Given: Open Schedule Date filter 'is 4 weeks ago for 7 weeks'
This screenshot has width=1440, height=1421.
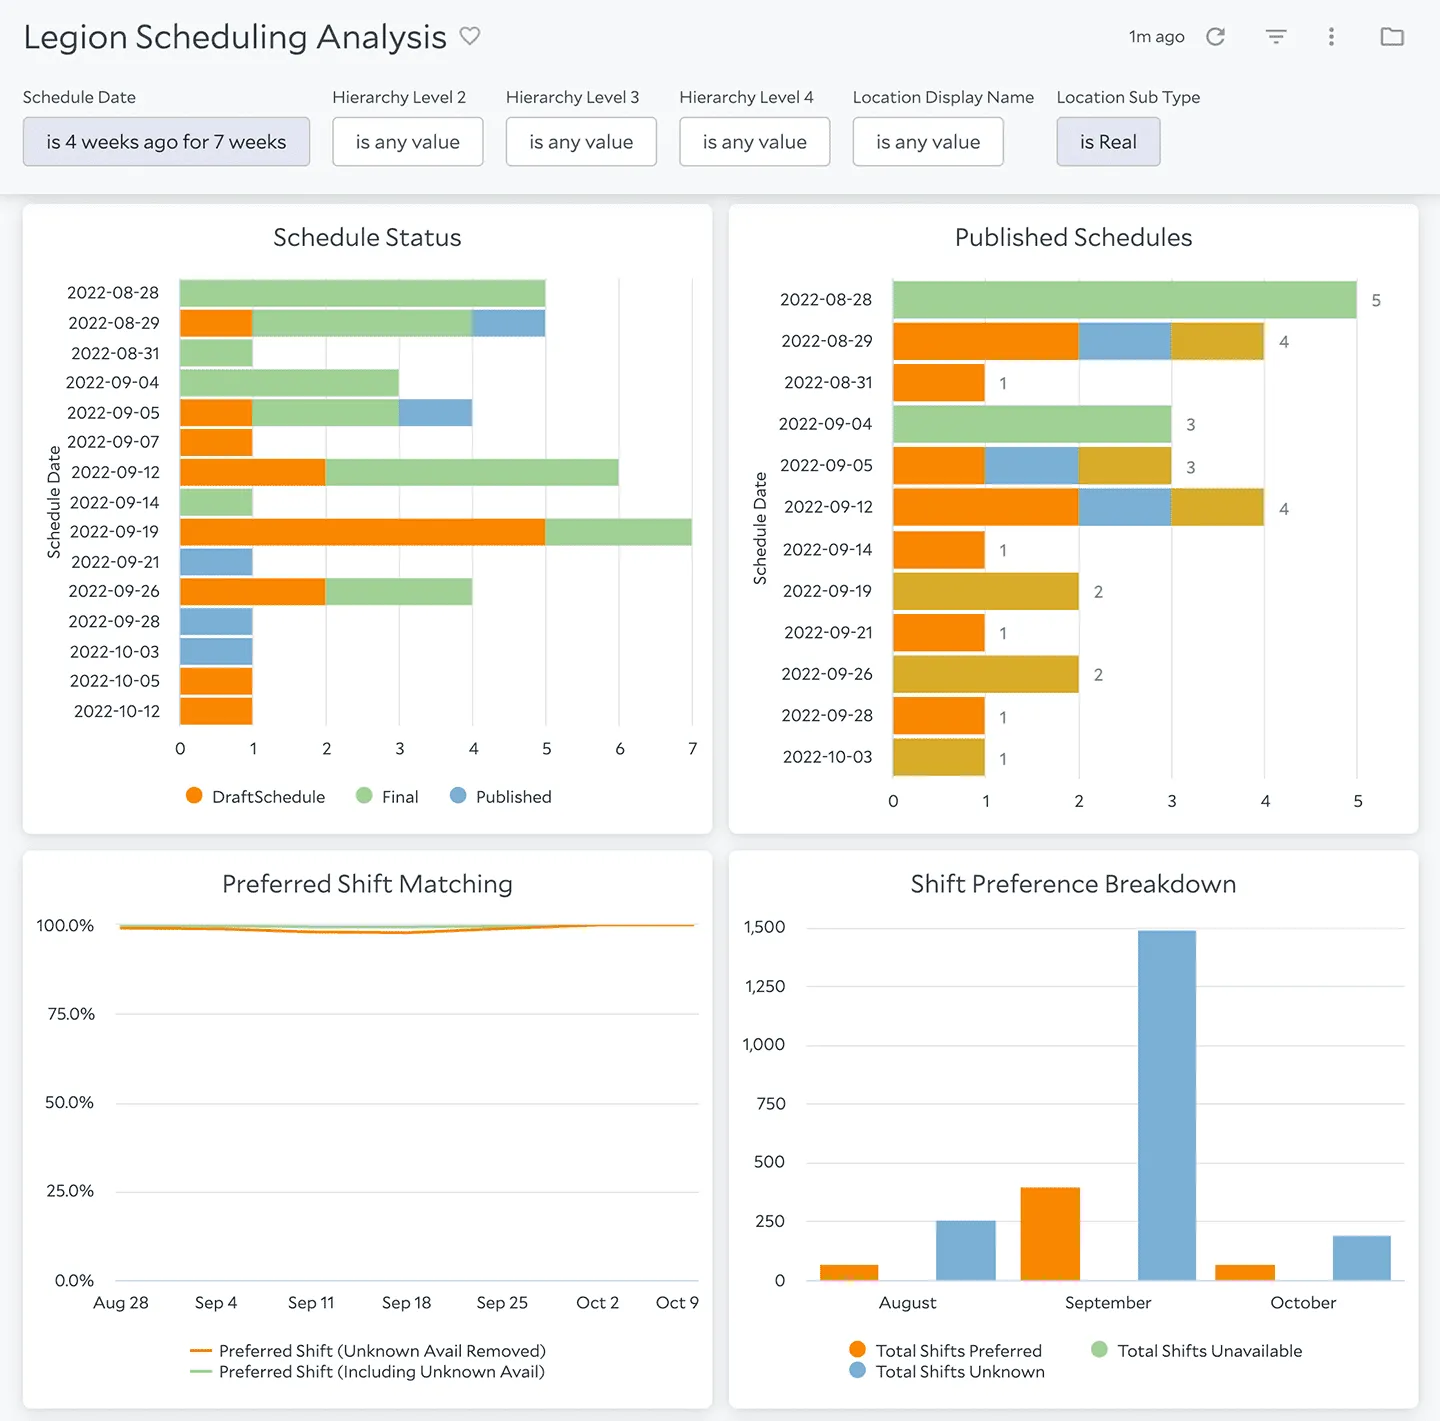Looking at the screenshot, I should pos(166,142).
